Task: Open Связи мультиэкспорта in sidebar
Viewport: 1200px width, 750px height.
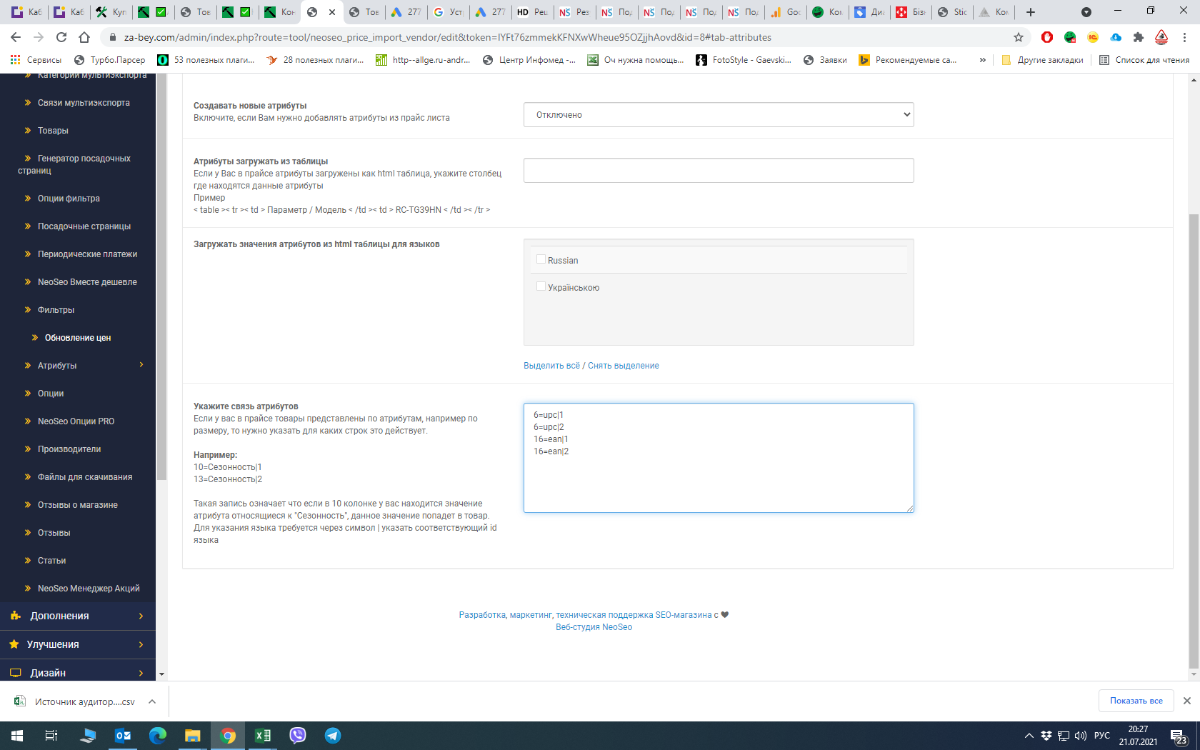Action: pyautogui.click(x=84, y=103)
